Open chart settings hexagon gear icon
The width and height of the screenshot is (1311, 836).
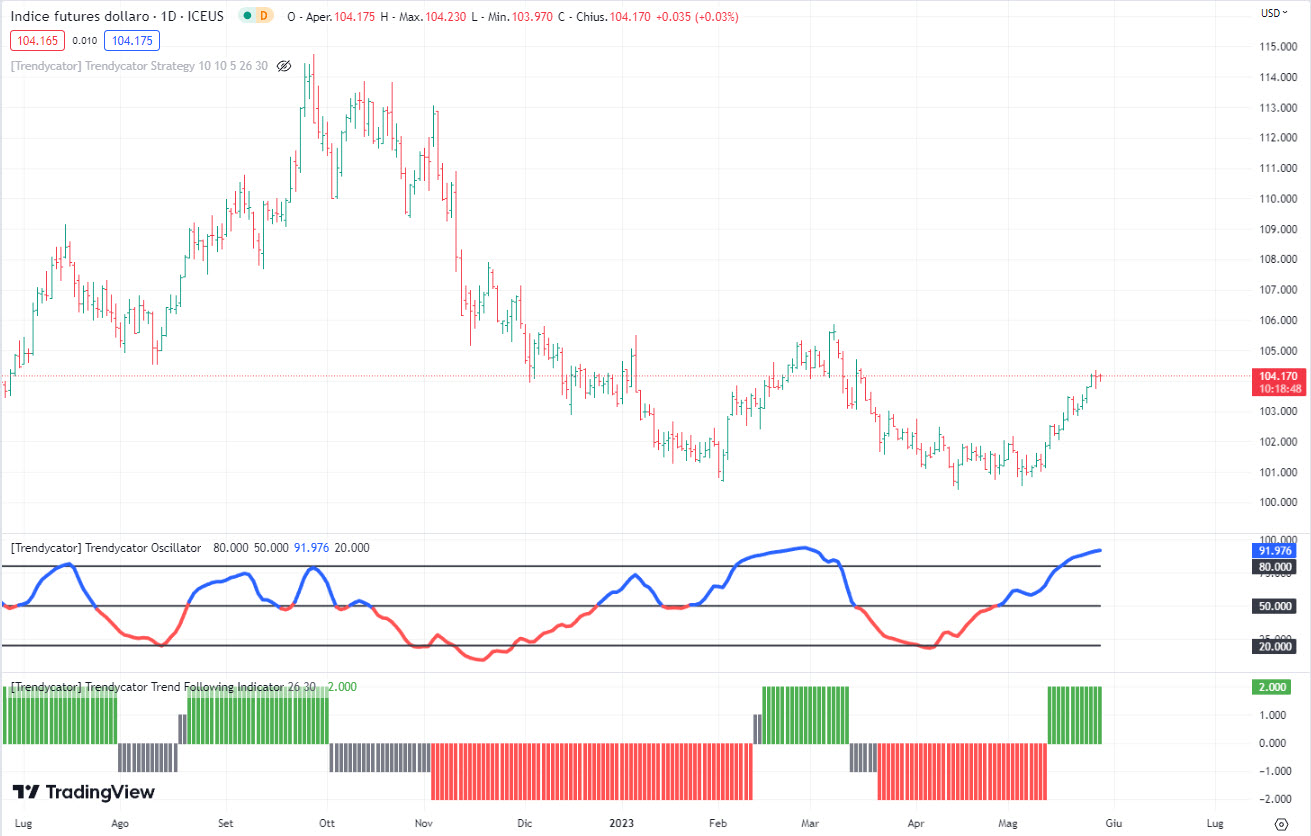(1282, 824)
